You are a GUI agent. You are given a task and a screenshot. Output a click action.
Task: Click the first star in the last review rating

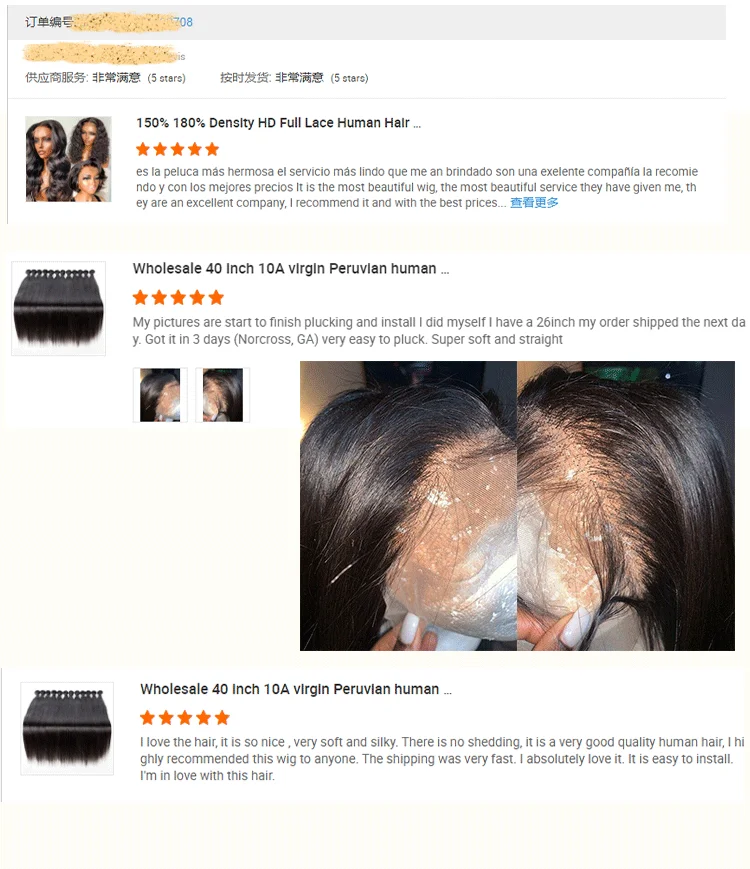pos(147,718)
